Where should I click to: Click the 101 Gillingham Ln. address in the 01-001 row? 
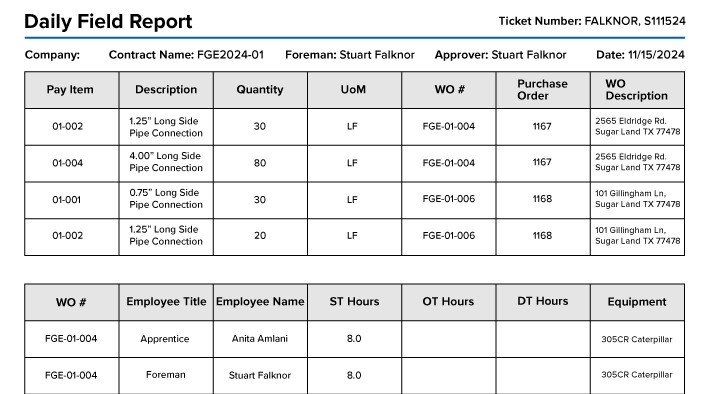[638, 199]
